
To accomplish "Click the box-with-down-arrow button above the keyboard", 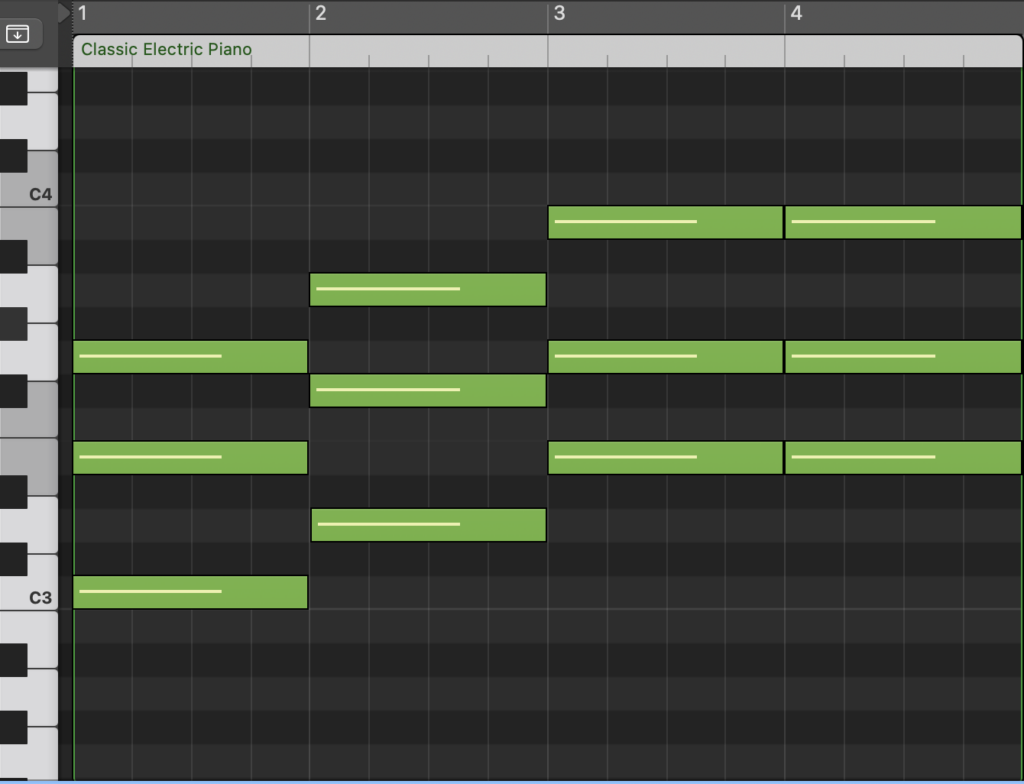I will (x=18, y=33).
